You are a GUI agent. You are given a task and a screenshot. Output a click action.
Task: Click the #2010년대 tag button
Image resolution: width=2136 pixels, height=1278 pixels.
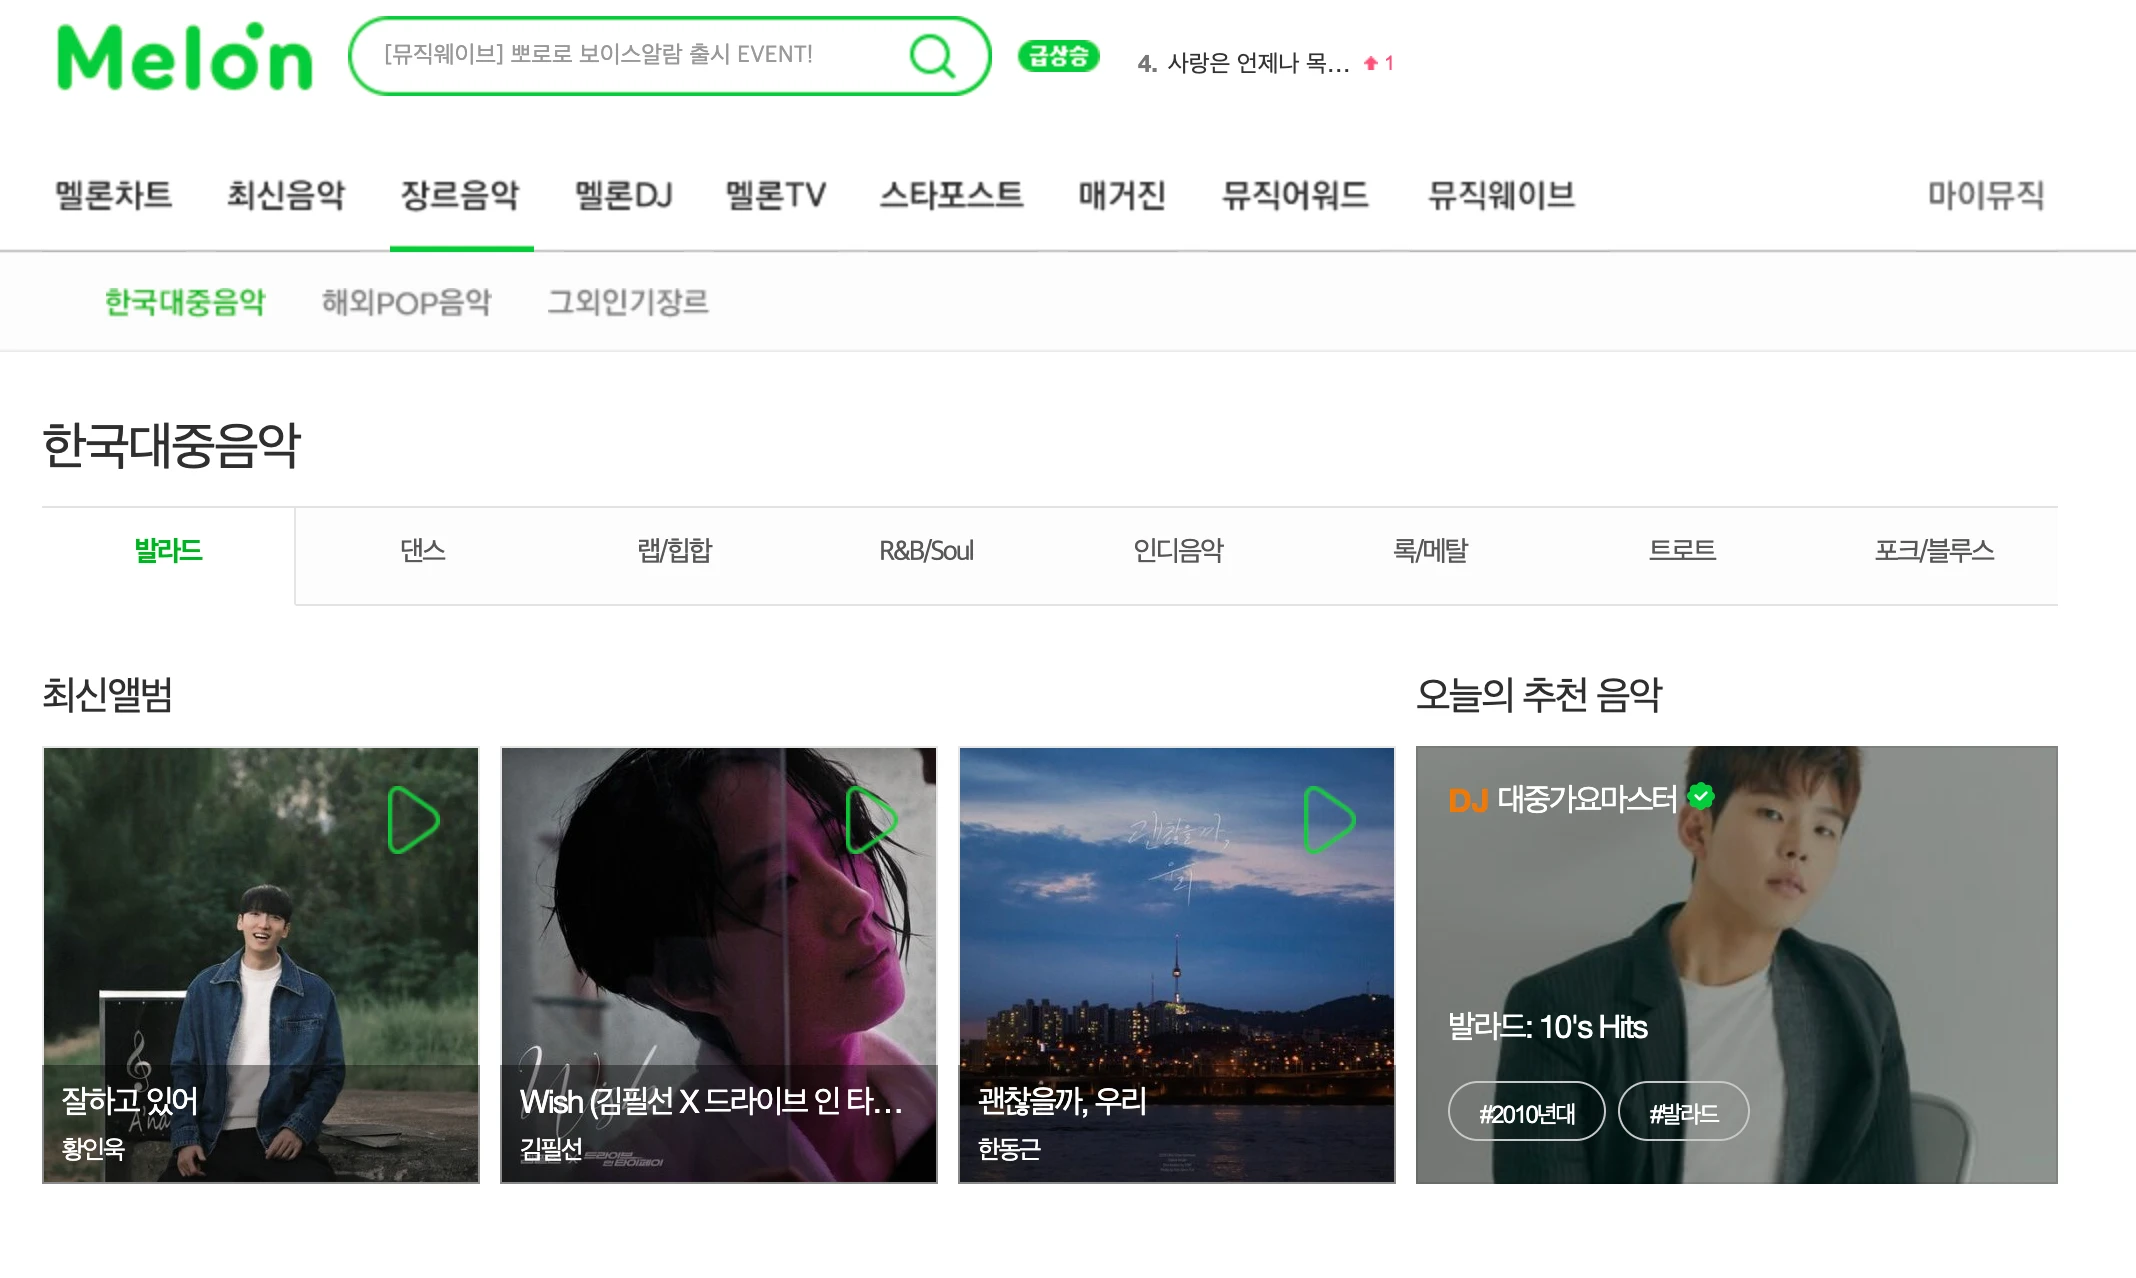pyautogui.click(x=1526, y=1112)
